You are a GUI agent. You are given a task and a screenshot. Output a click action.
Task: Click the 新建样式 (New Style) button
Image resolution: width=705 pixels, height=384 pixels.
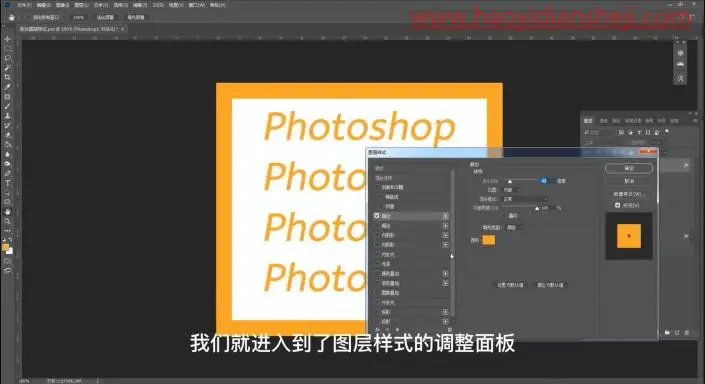click(629, 194)
